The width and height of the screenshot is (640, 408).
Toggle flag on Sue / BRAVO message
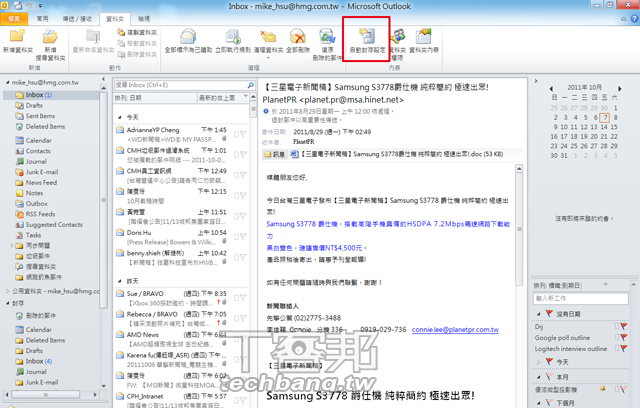pyautogui.click(x=243, y=298)
